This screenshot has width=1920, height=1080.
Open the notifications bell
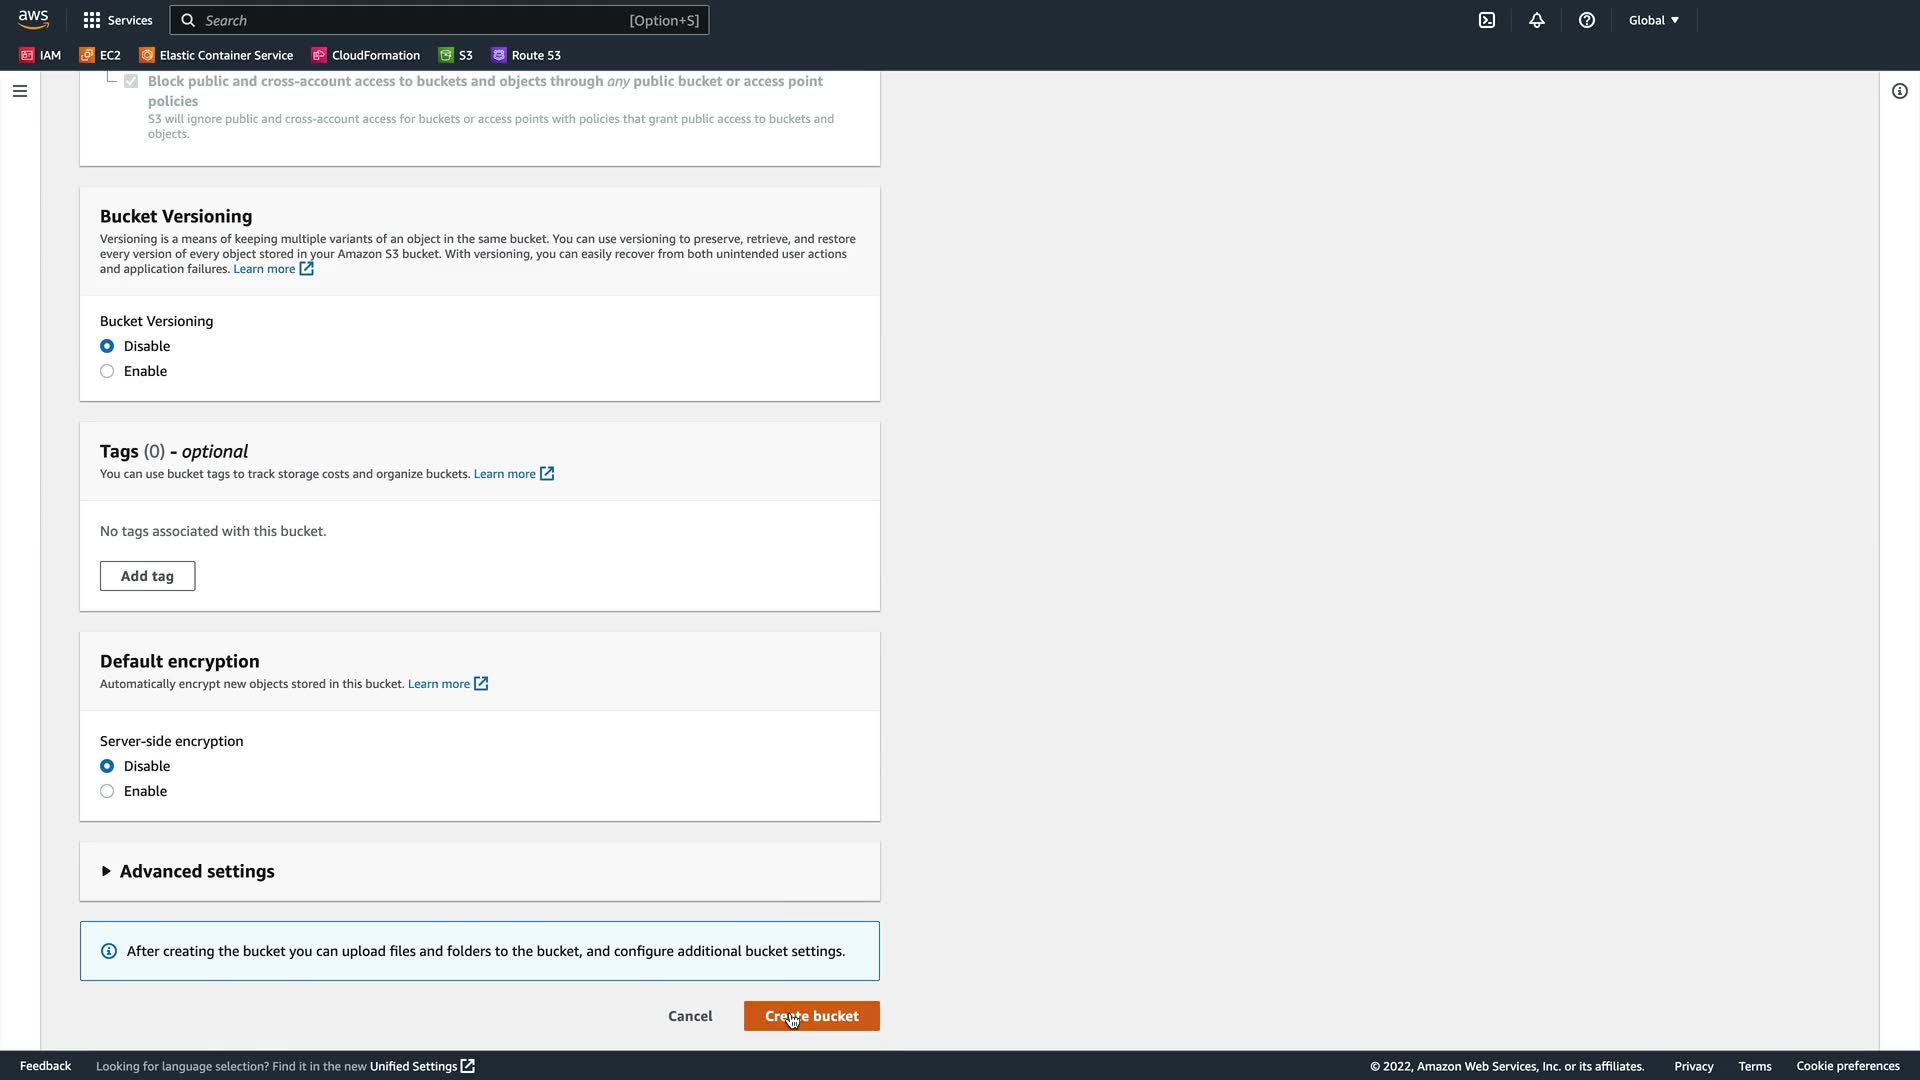(1537, 20)
